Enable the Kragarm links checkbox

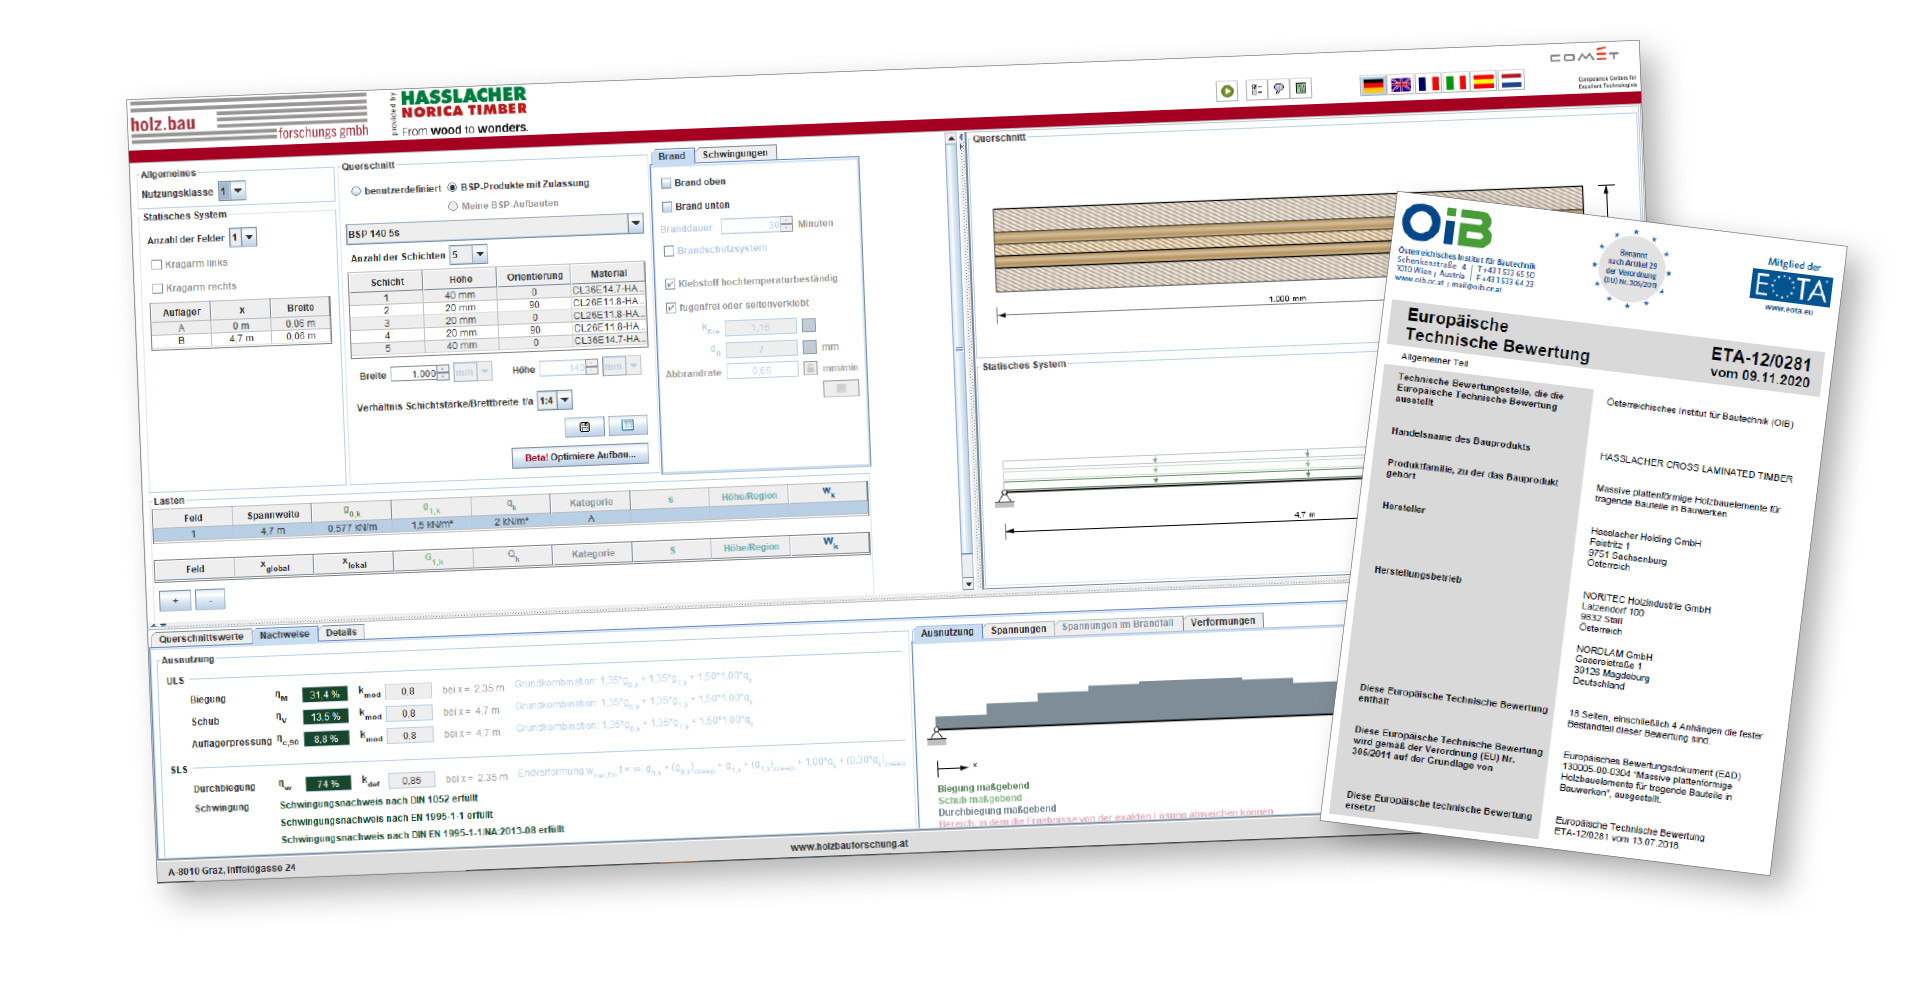(157, 265)
